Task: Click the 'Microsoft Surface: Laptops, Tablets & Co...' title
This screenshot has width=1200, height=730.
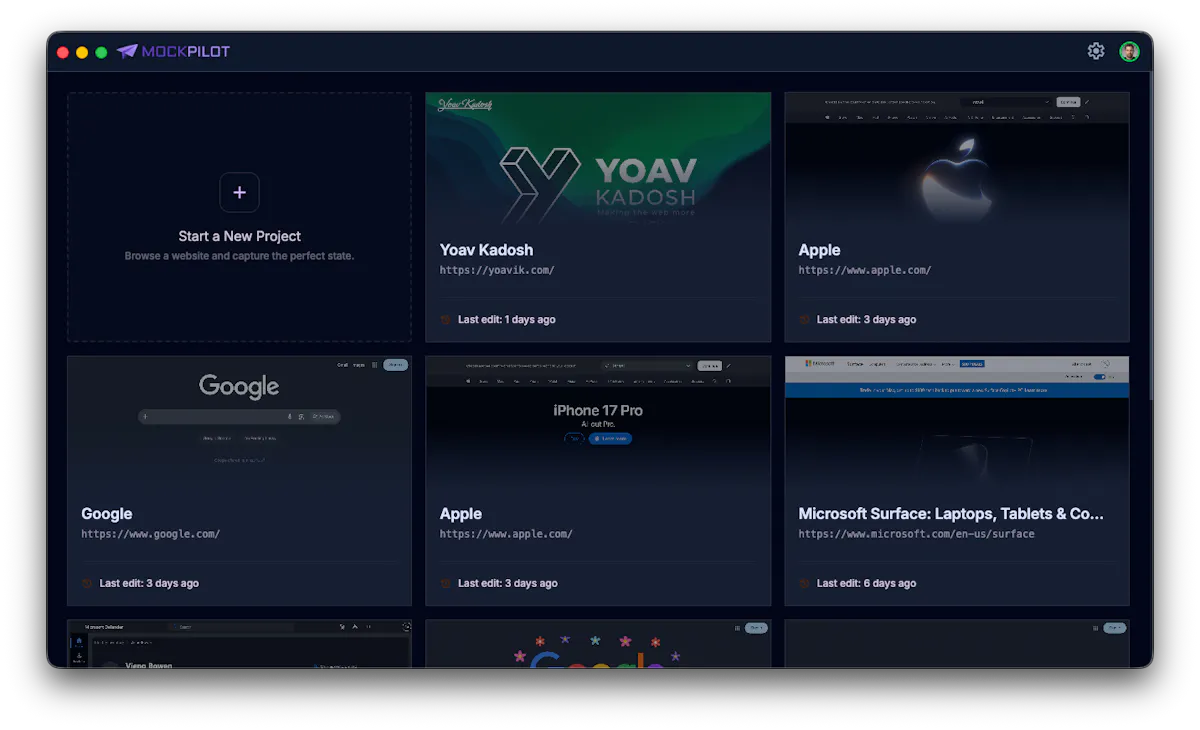Action: point(951,514)
